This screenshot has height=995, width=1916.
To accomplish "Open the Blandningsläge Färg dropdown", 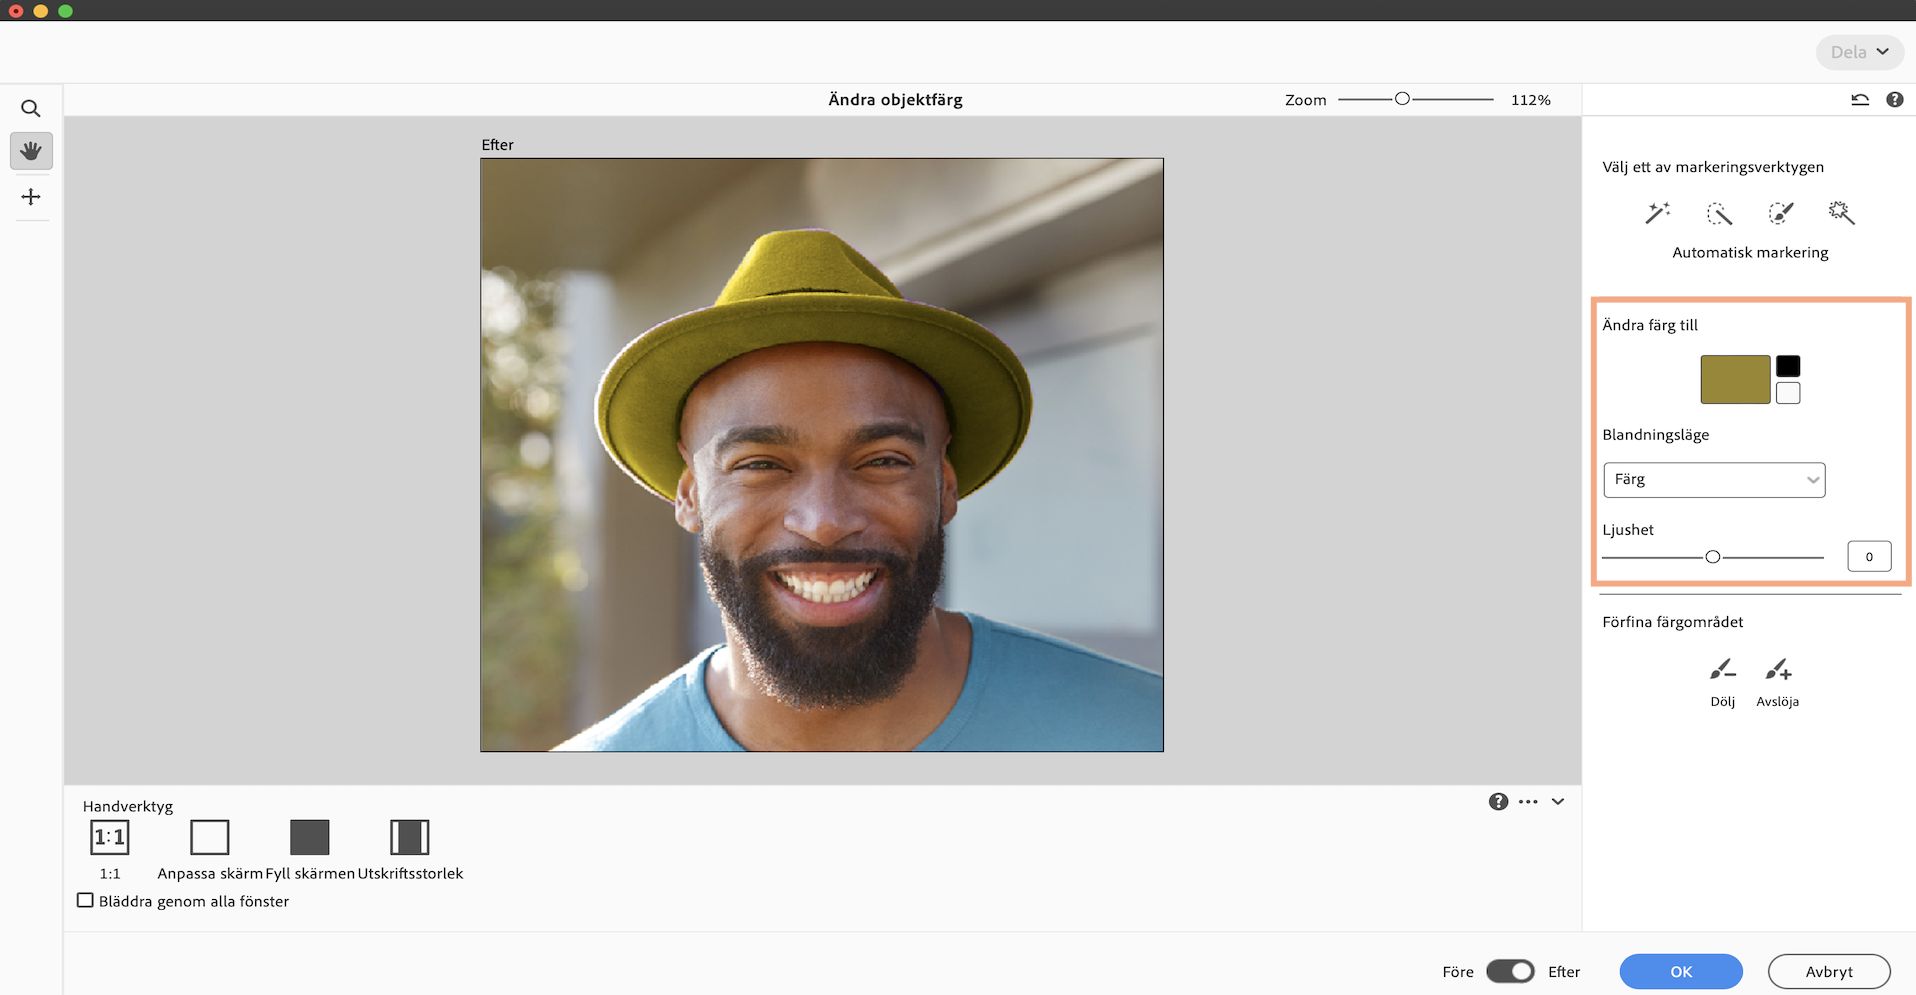I will coord(1714,480).
